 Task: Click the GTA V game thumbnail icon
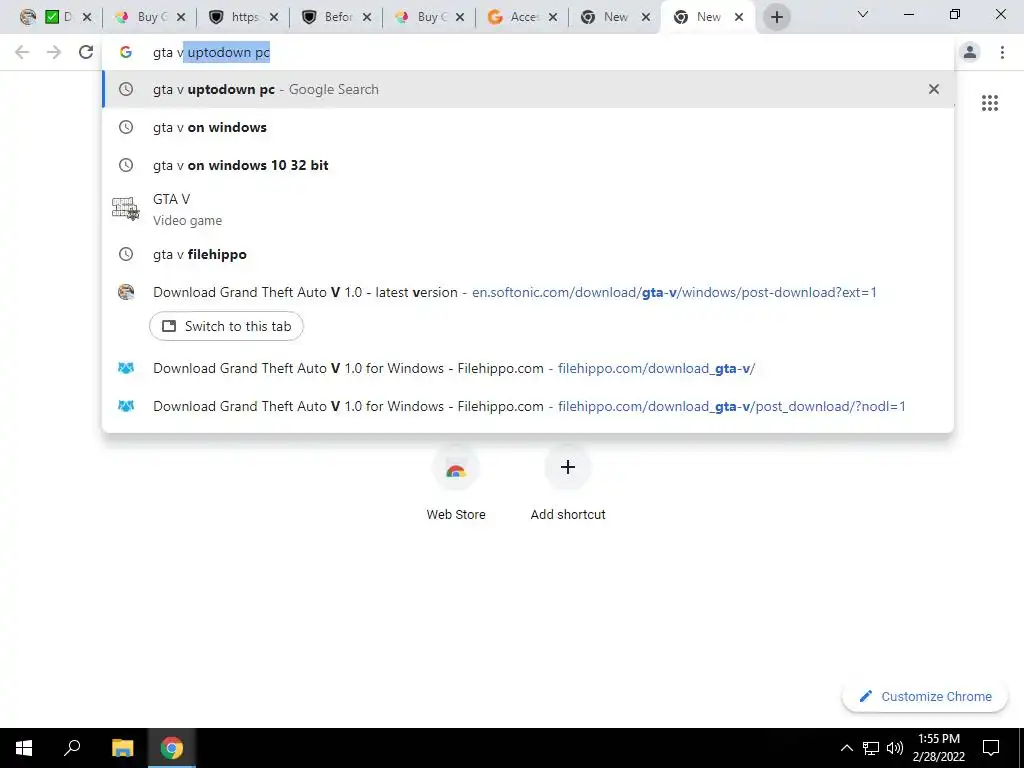(x=125, y=209)
